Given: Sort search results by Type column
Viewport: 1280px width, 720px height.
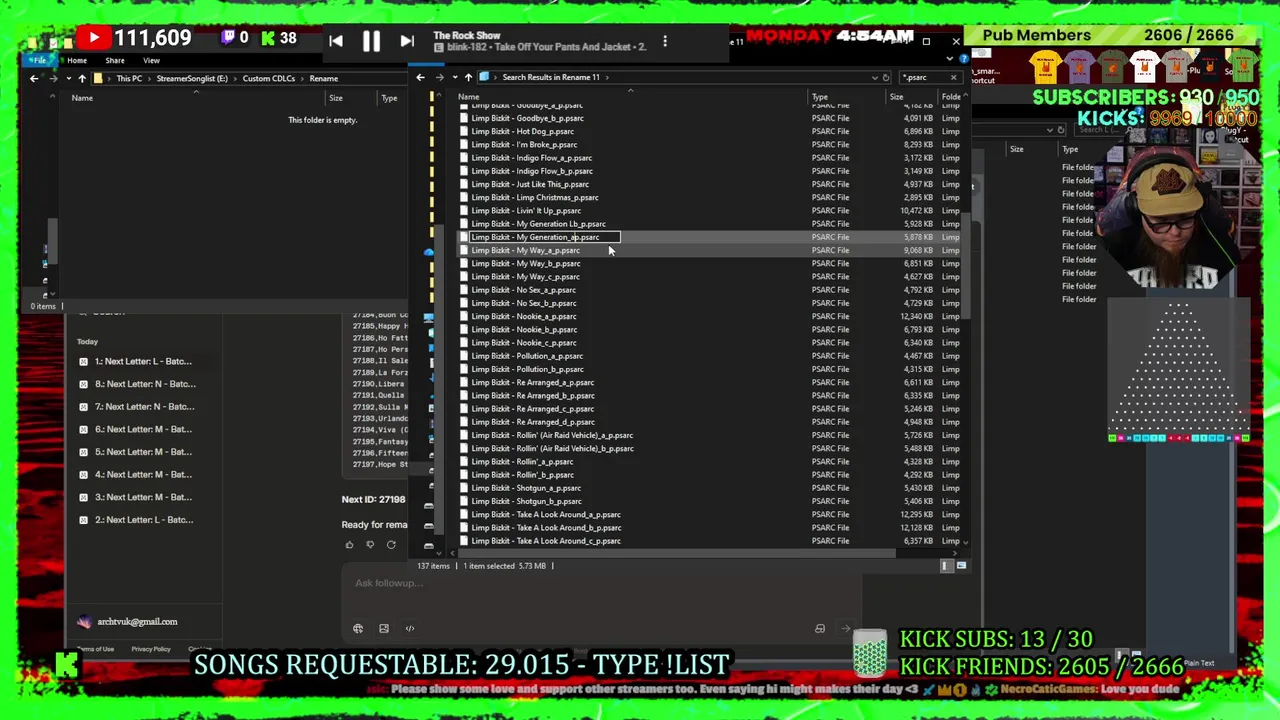Looking at the screenshot, I should (x=820, y=97).
